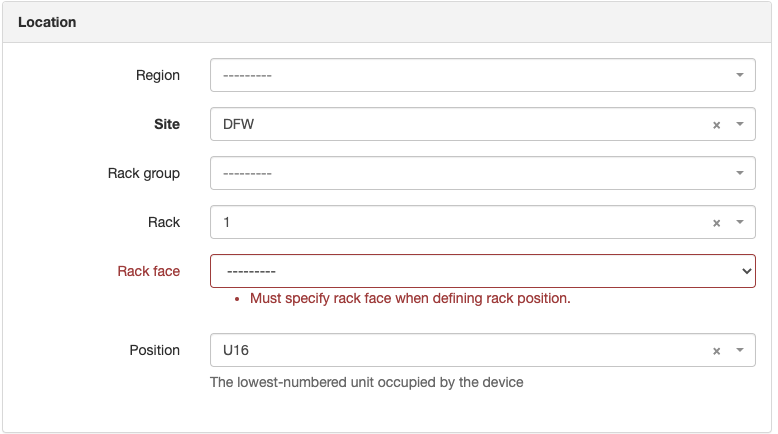
Task: Open the Region dropdown arrow
Action: pyautogui.click(x=739, y=75)
